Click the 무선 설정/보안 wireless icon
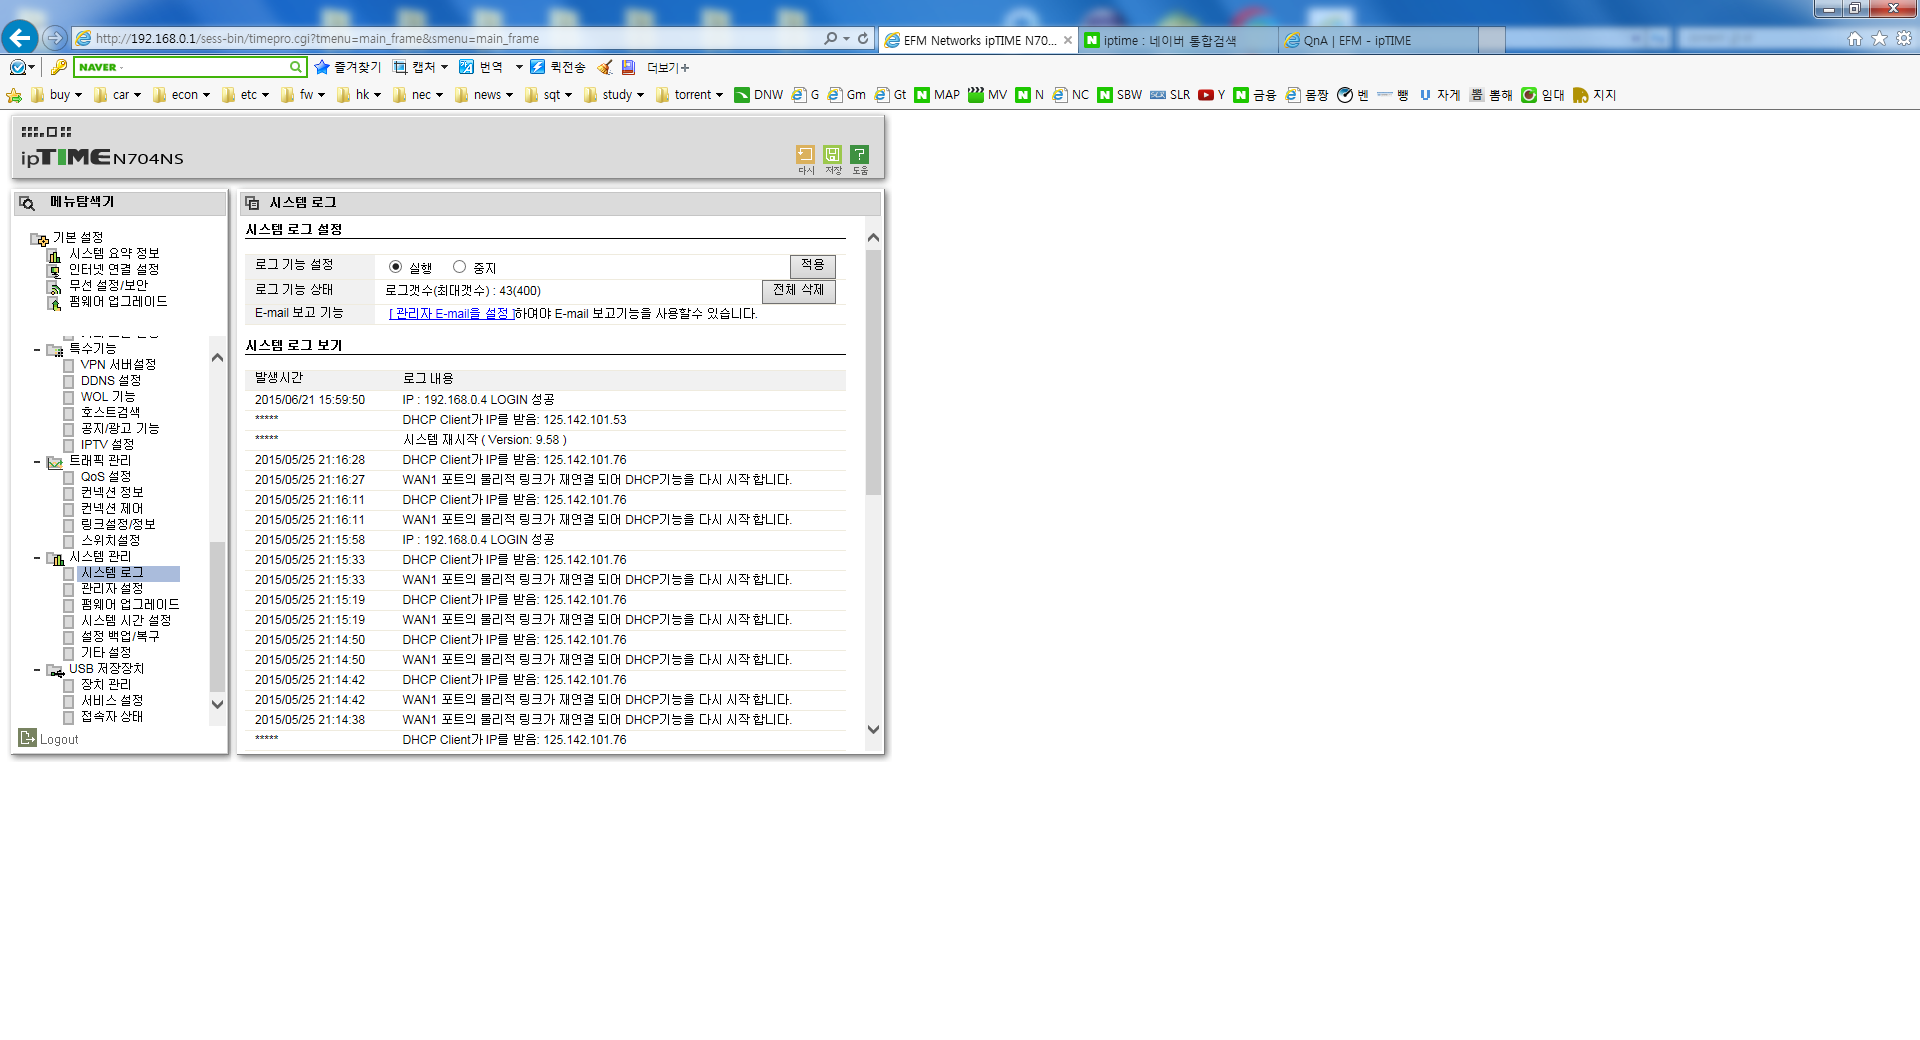Screen dimensions: 1920x1040 (54, 287)
